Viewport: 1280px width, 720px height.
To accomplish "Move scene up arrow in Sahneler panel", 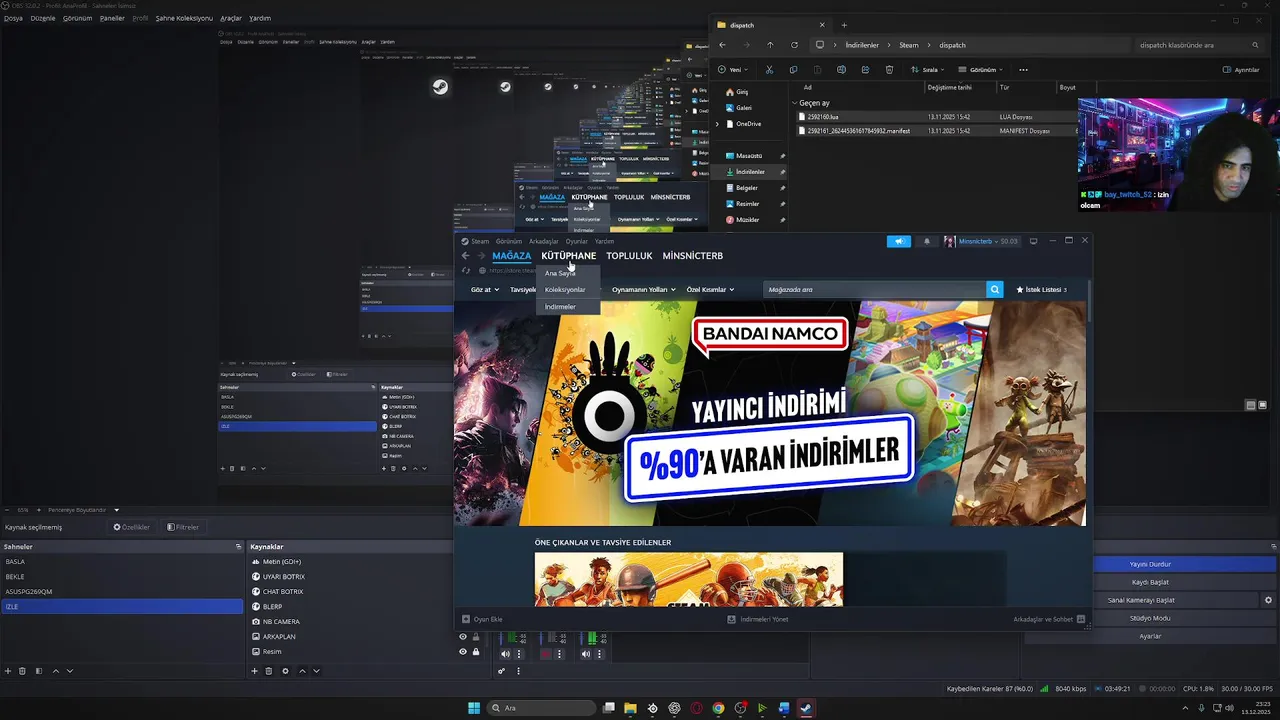I will [x=56, y=671].
